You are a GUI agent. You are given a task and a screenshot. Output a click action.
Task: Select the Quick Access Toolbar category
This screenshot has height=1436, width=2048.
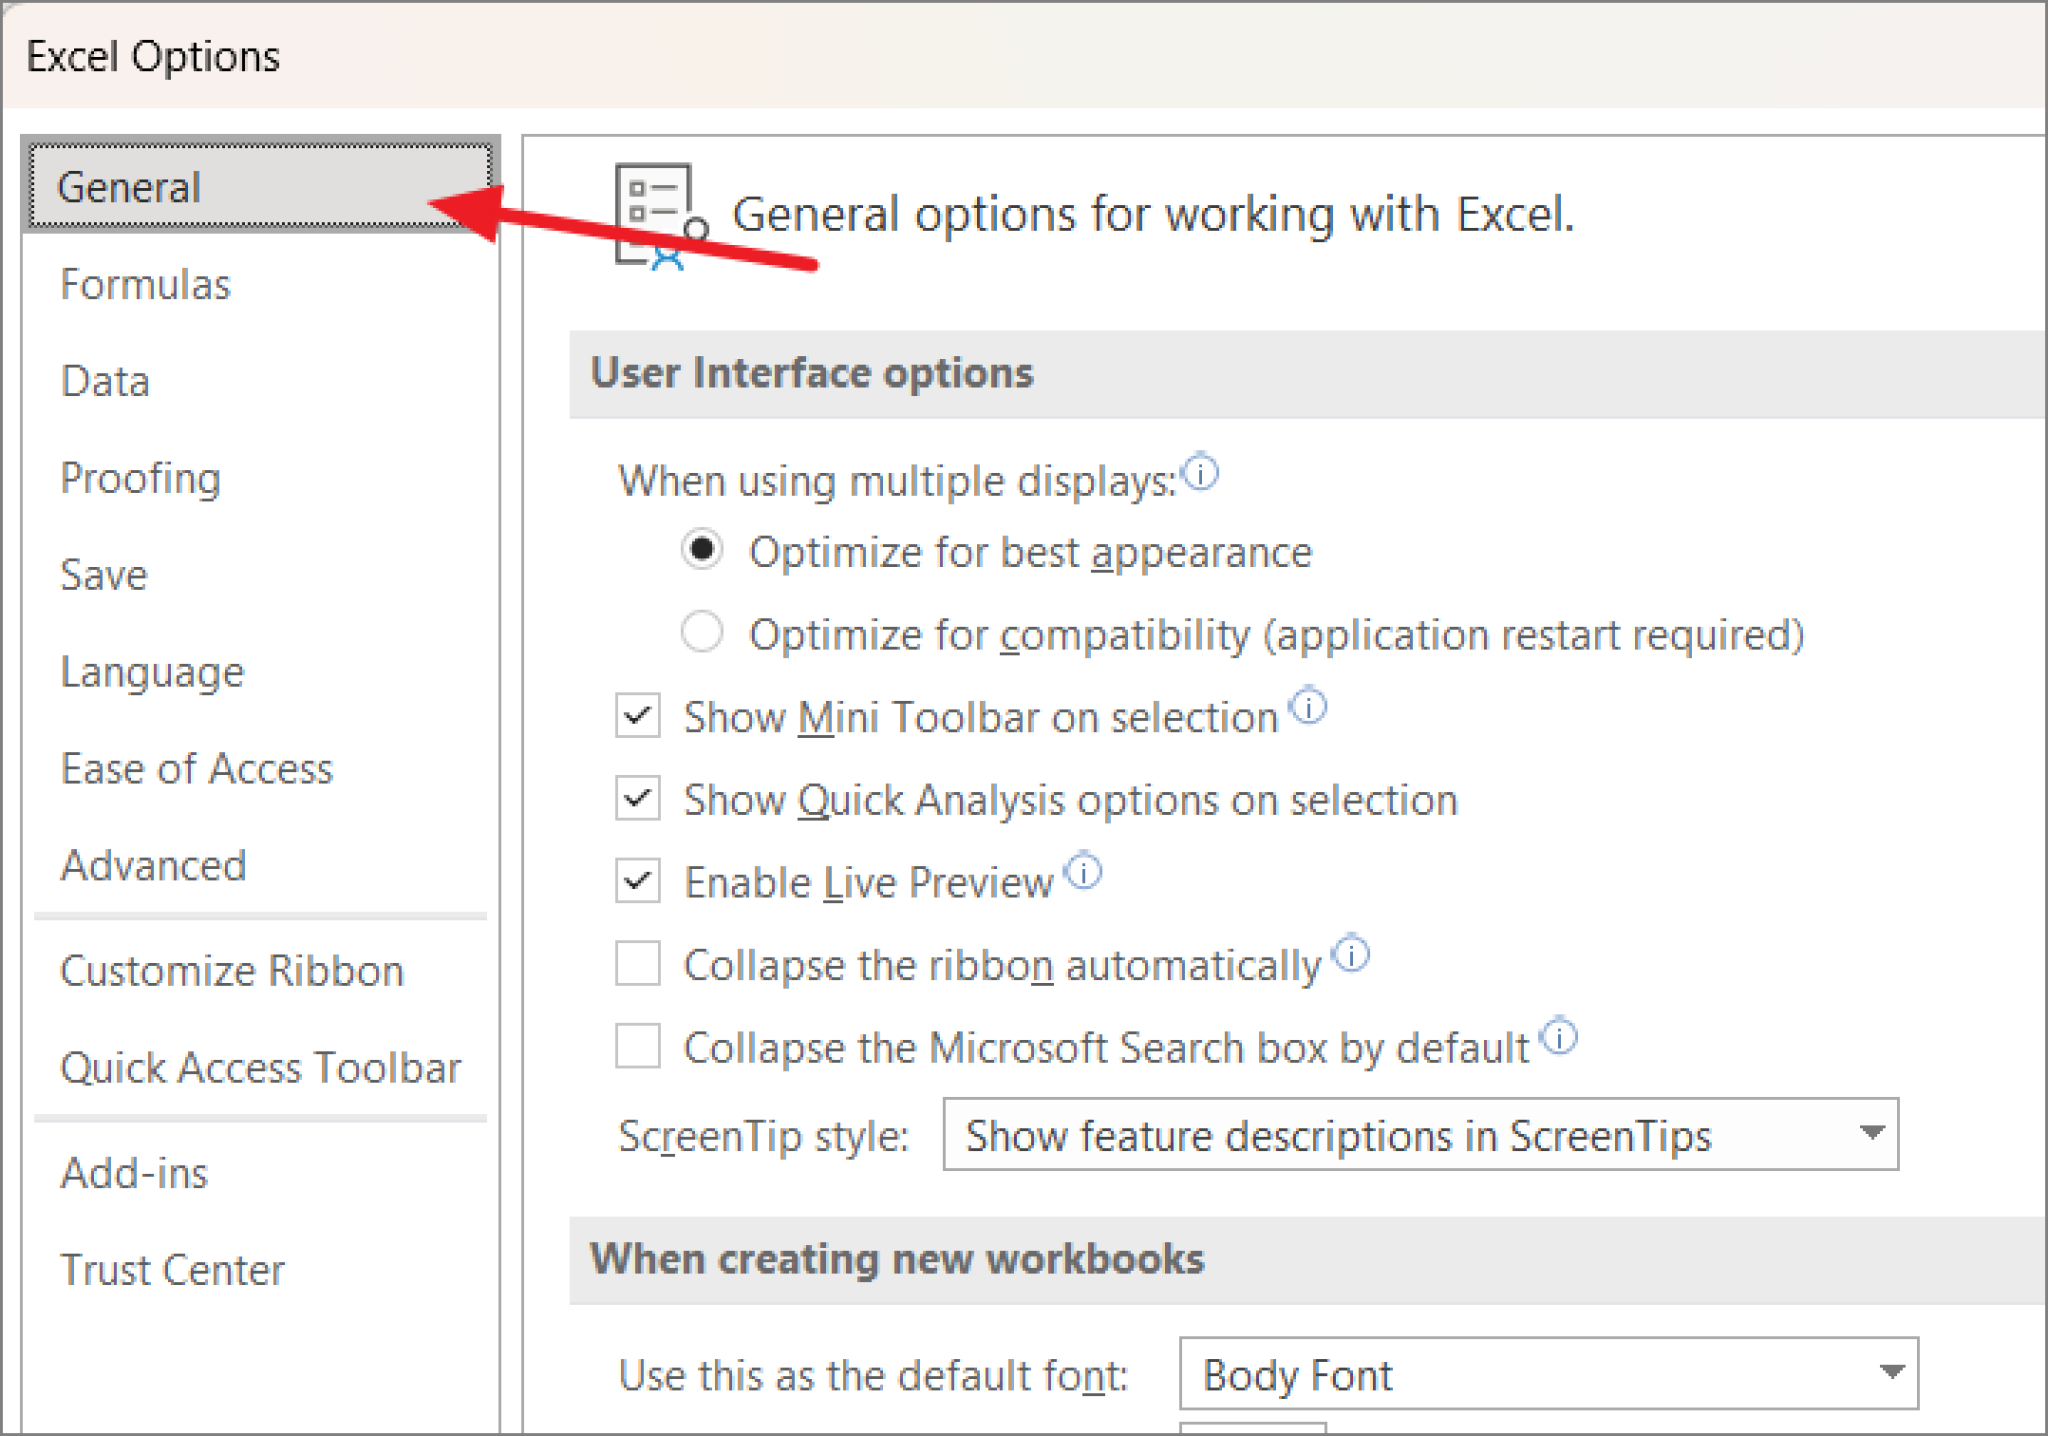260,1068
